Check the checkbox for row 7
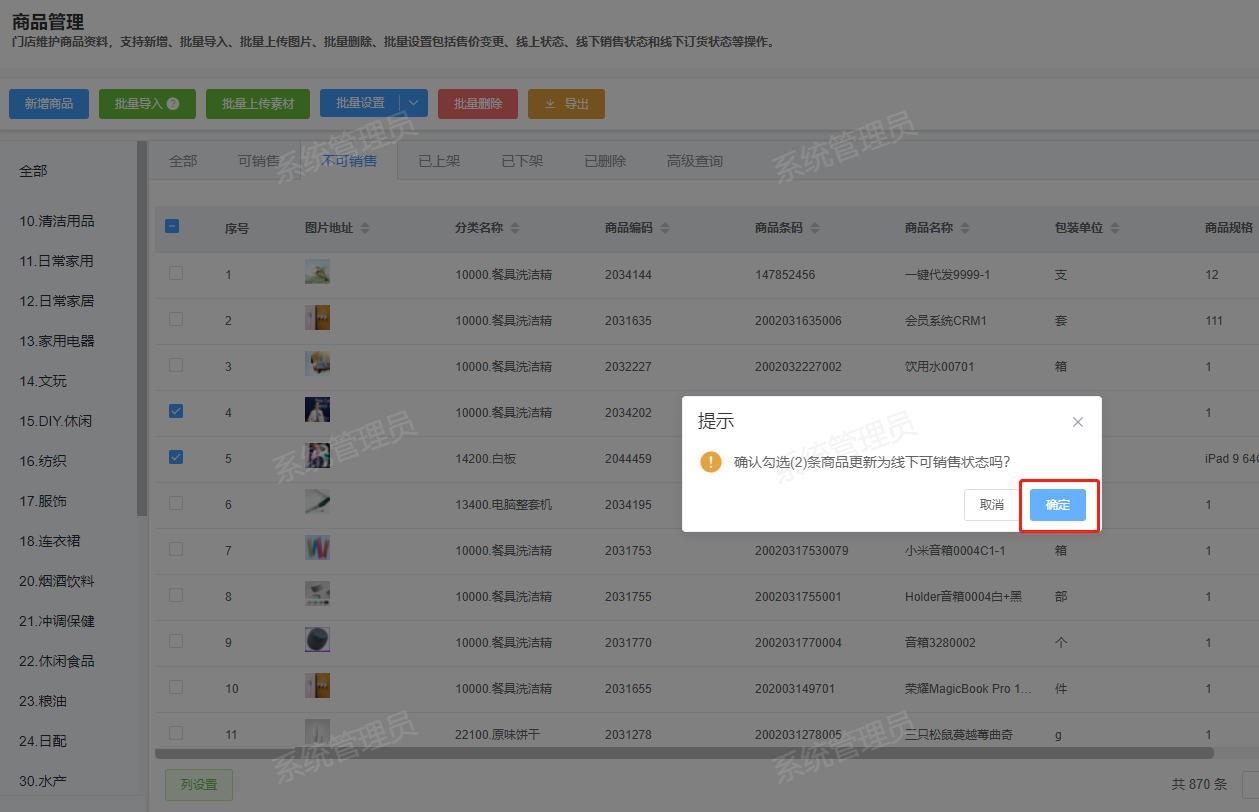 click(x=176, y=549)
